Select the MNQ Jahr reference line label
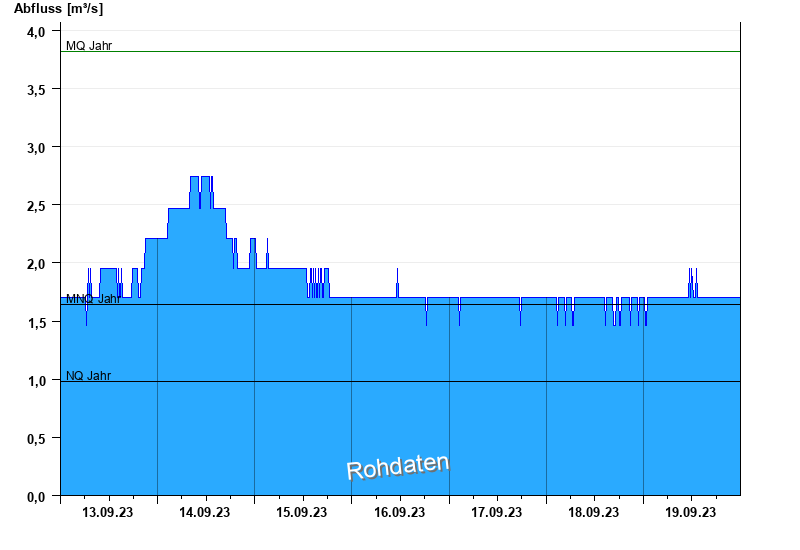Viewport: 800px width, 550px height. coord(93,298)
